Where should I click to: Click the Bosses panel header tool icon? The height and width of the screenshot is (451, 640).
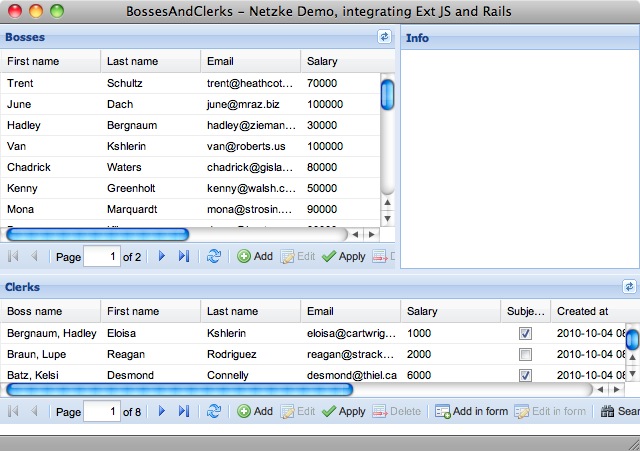tap(384, 37)
